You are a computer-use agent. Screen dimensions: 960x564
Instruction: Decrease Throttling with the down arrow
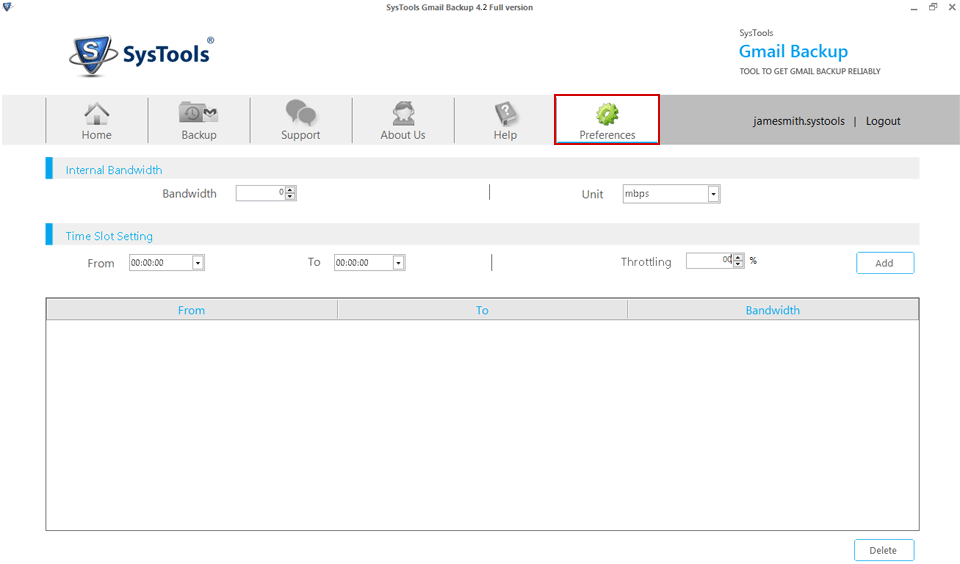(738, 264)
